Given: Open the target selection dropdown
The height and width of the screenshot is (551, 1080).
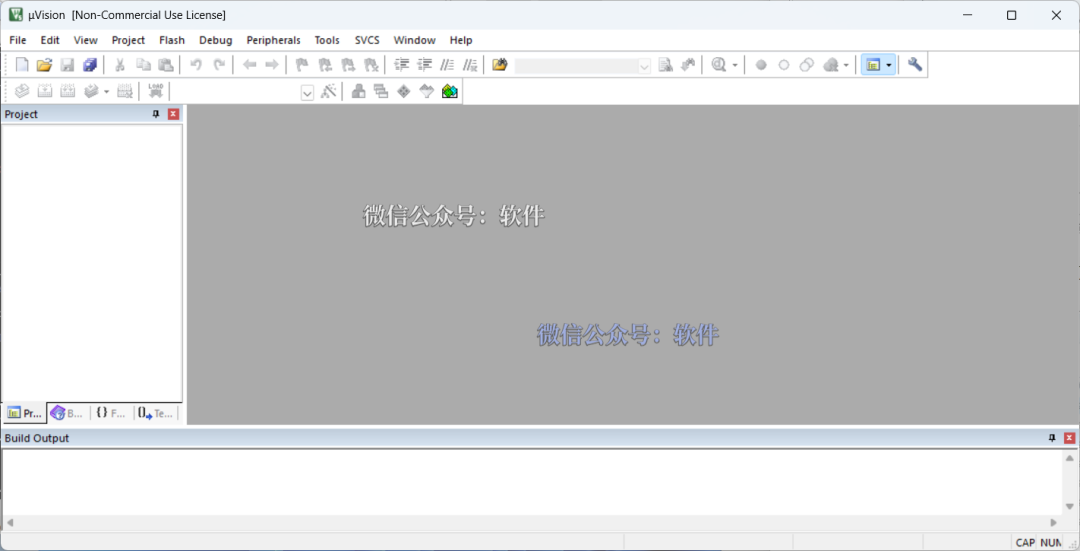Looking at the screenshot, I should tap(307, 92).
